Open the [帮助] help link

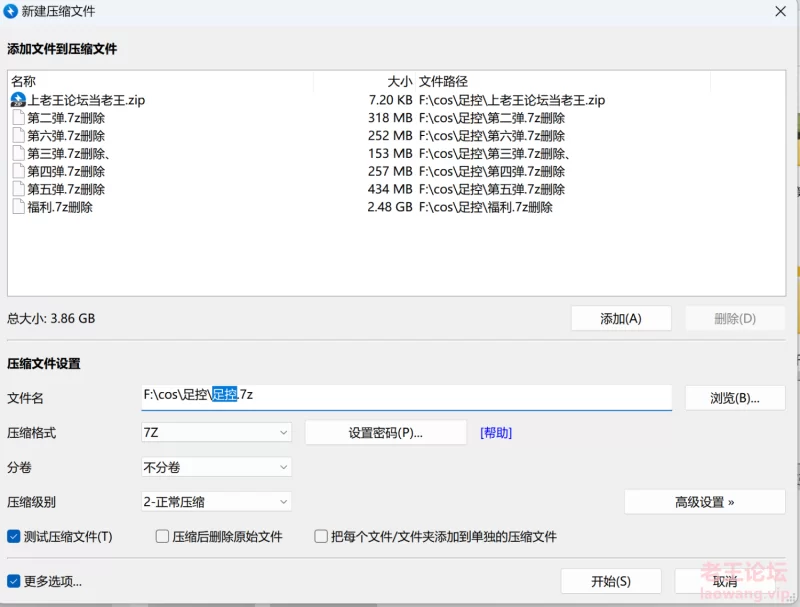(496, 433)
